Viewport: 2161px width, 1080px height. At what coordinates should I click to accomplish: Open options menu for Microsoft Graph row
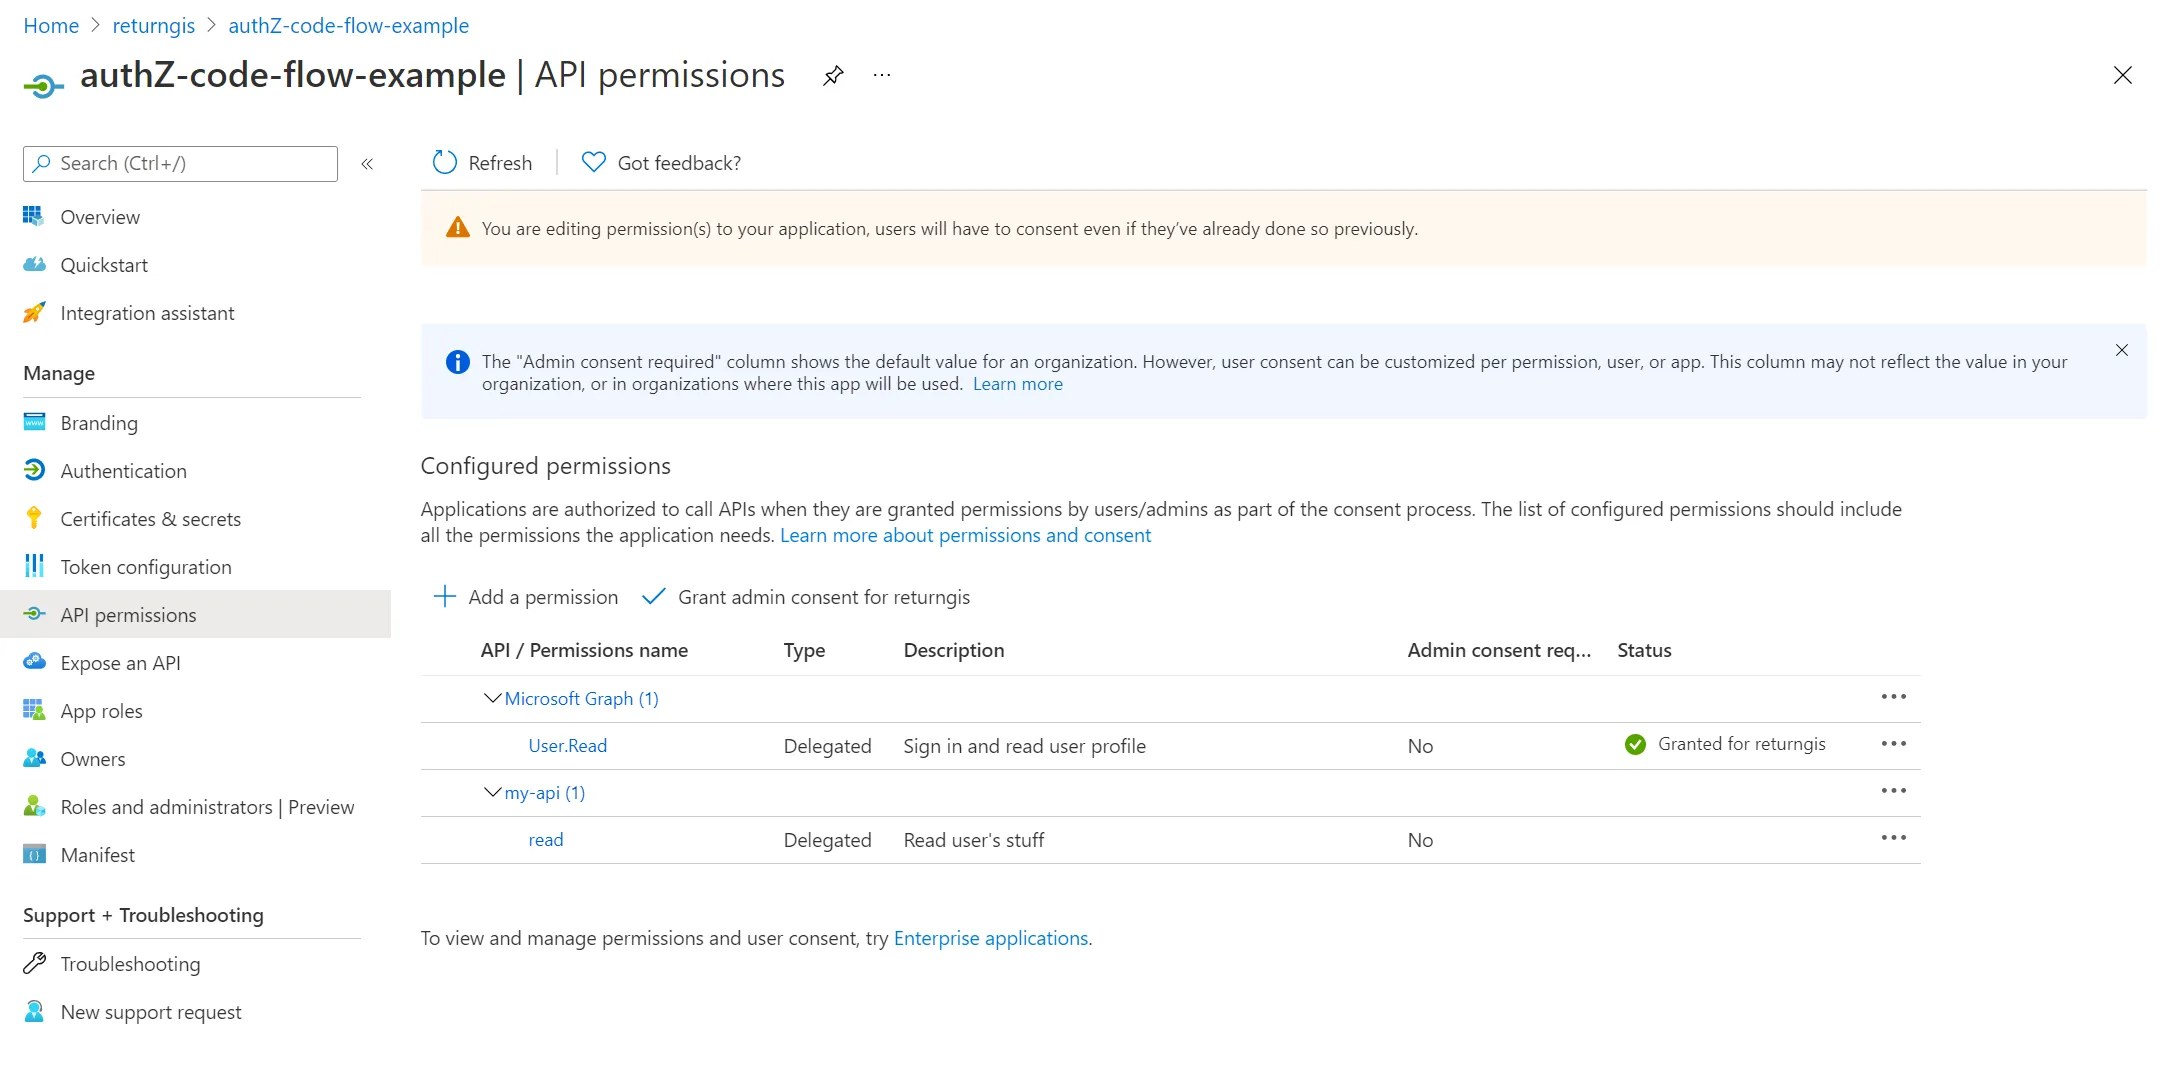pos(1893,697)
